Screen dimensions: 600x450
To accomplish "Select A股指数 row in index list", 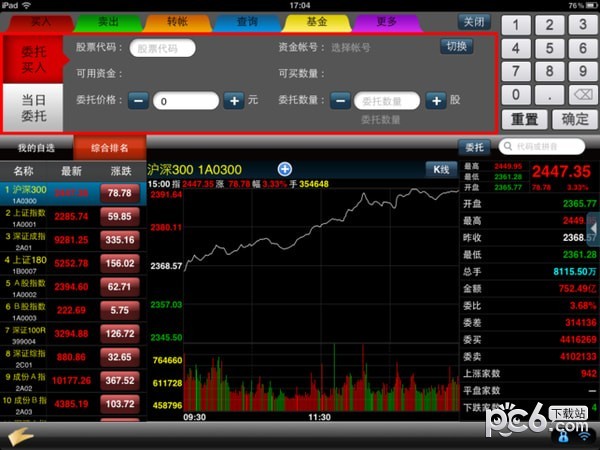I will coord(73,288).
